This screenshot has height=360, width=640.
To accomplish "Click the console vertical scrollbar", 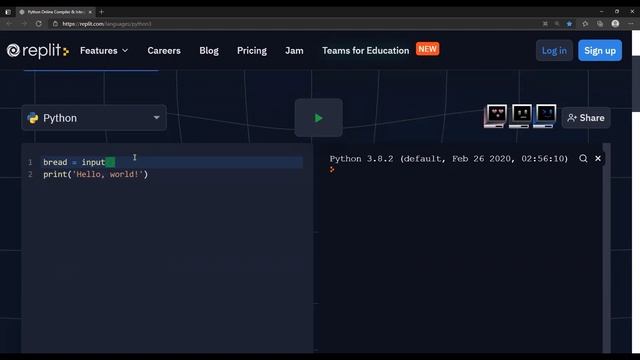I will [x=607, y=248].
